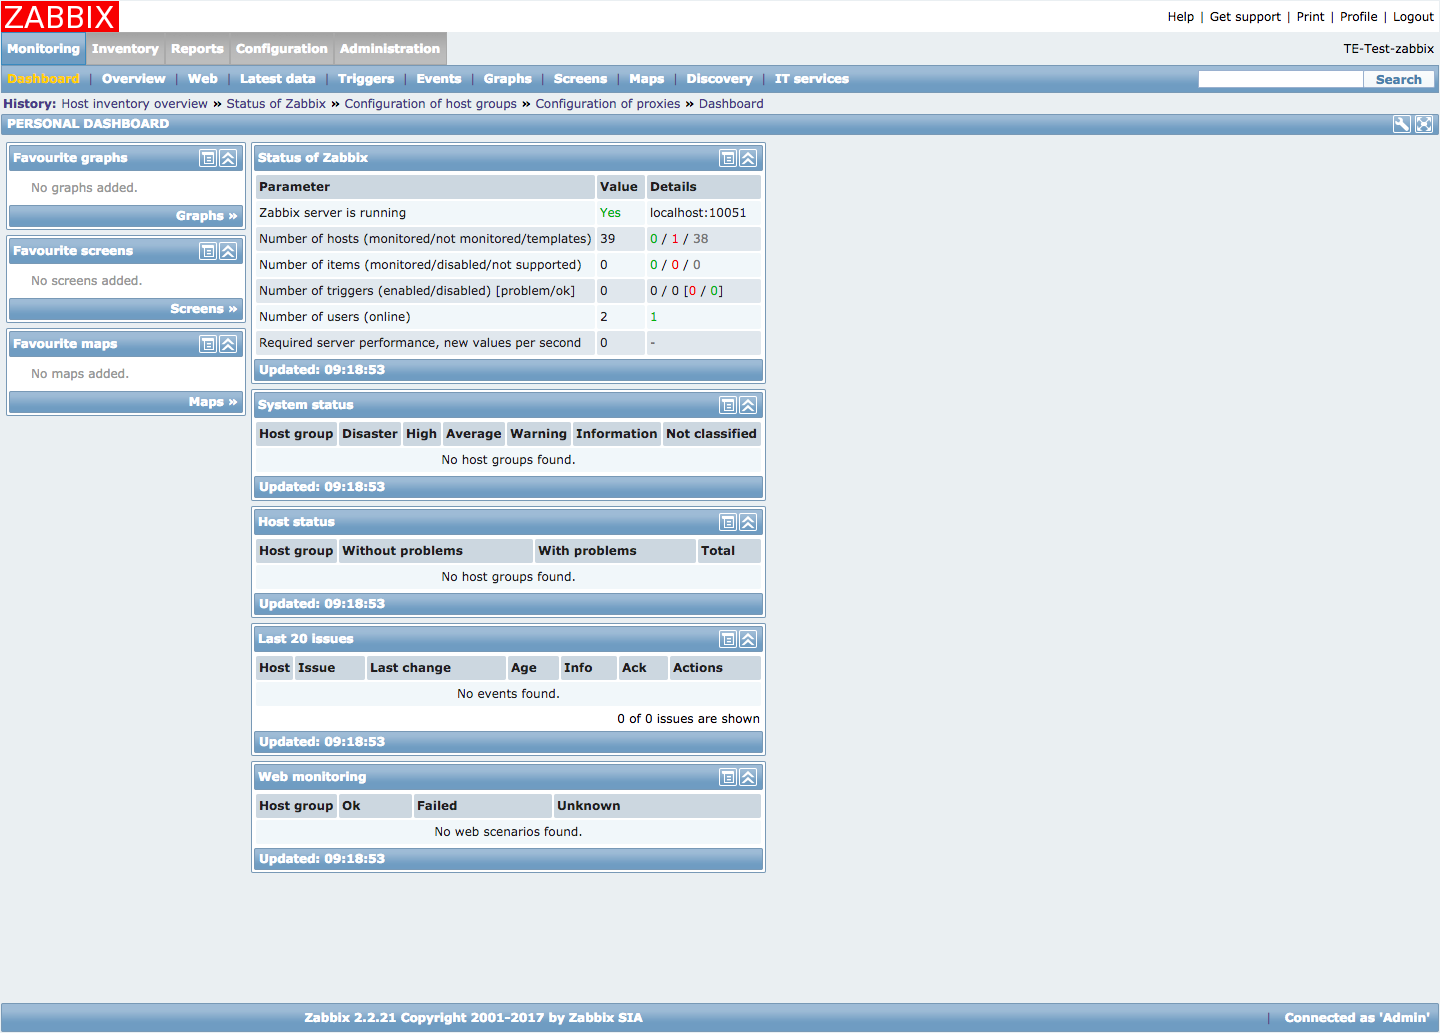This screenshot has height=1033, width=1440.
Task: Open the Events submenu item
Action: click(439, 79)
